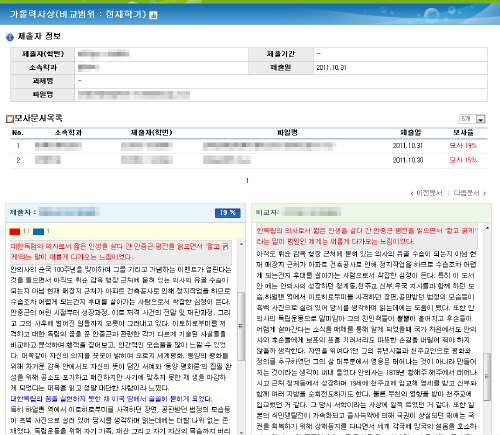The width and height of the screenshot is (500, 435).
Task: Click row number 1 in the document list
Action: 18,146
